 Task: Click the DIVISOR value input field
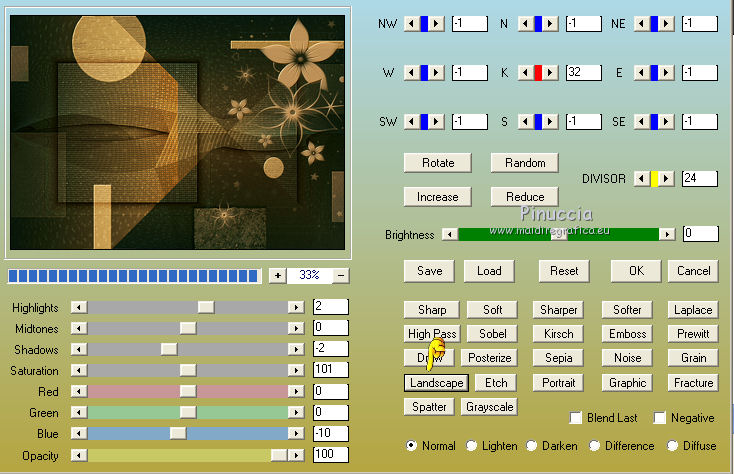tap(699, 178)
